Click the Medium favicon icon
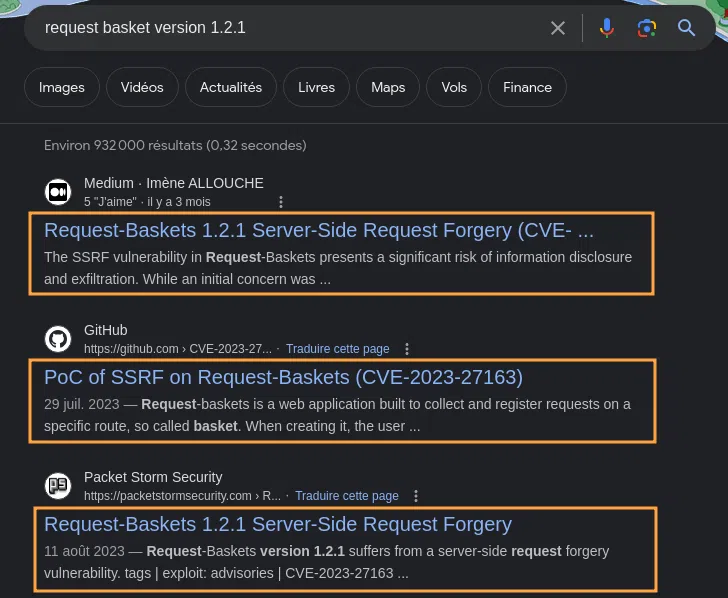Image resolution: width=728 pixels, height=598 pixels. tap(58, 191)
